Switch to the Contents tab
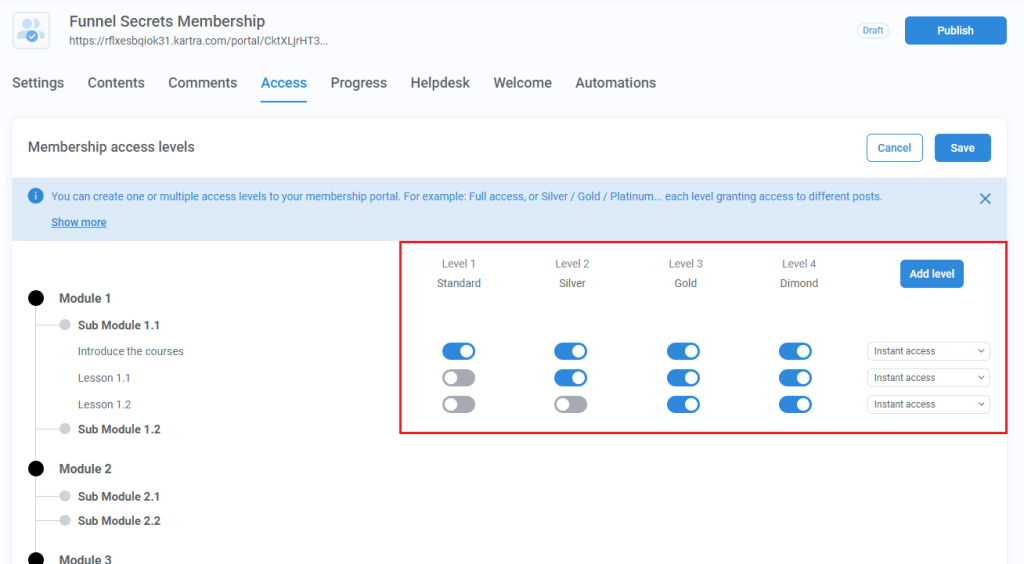The image size is (1024, 564). (116, 83)
